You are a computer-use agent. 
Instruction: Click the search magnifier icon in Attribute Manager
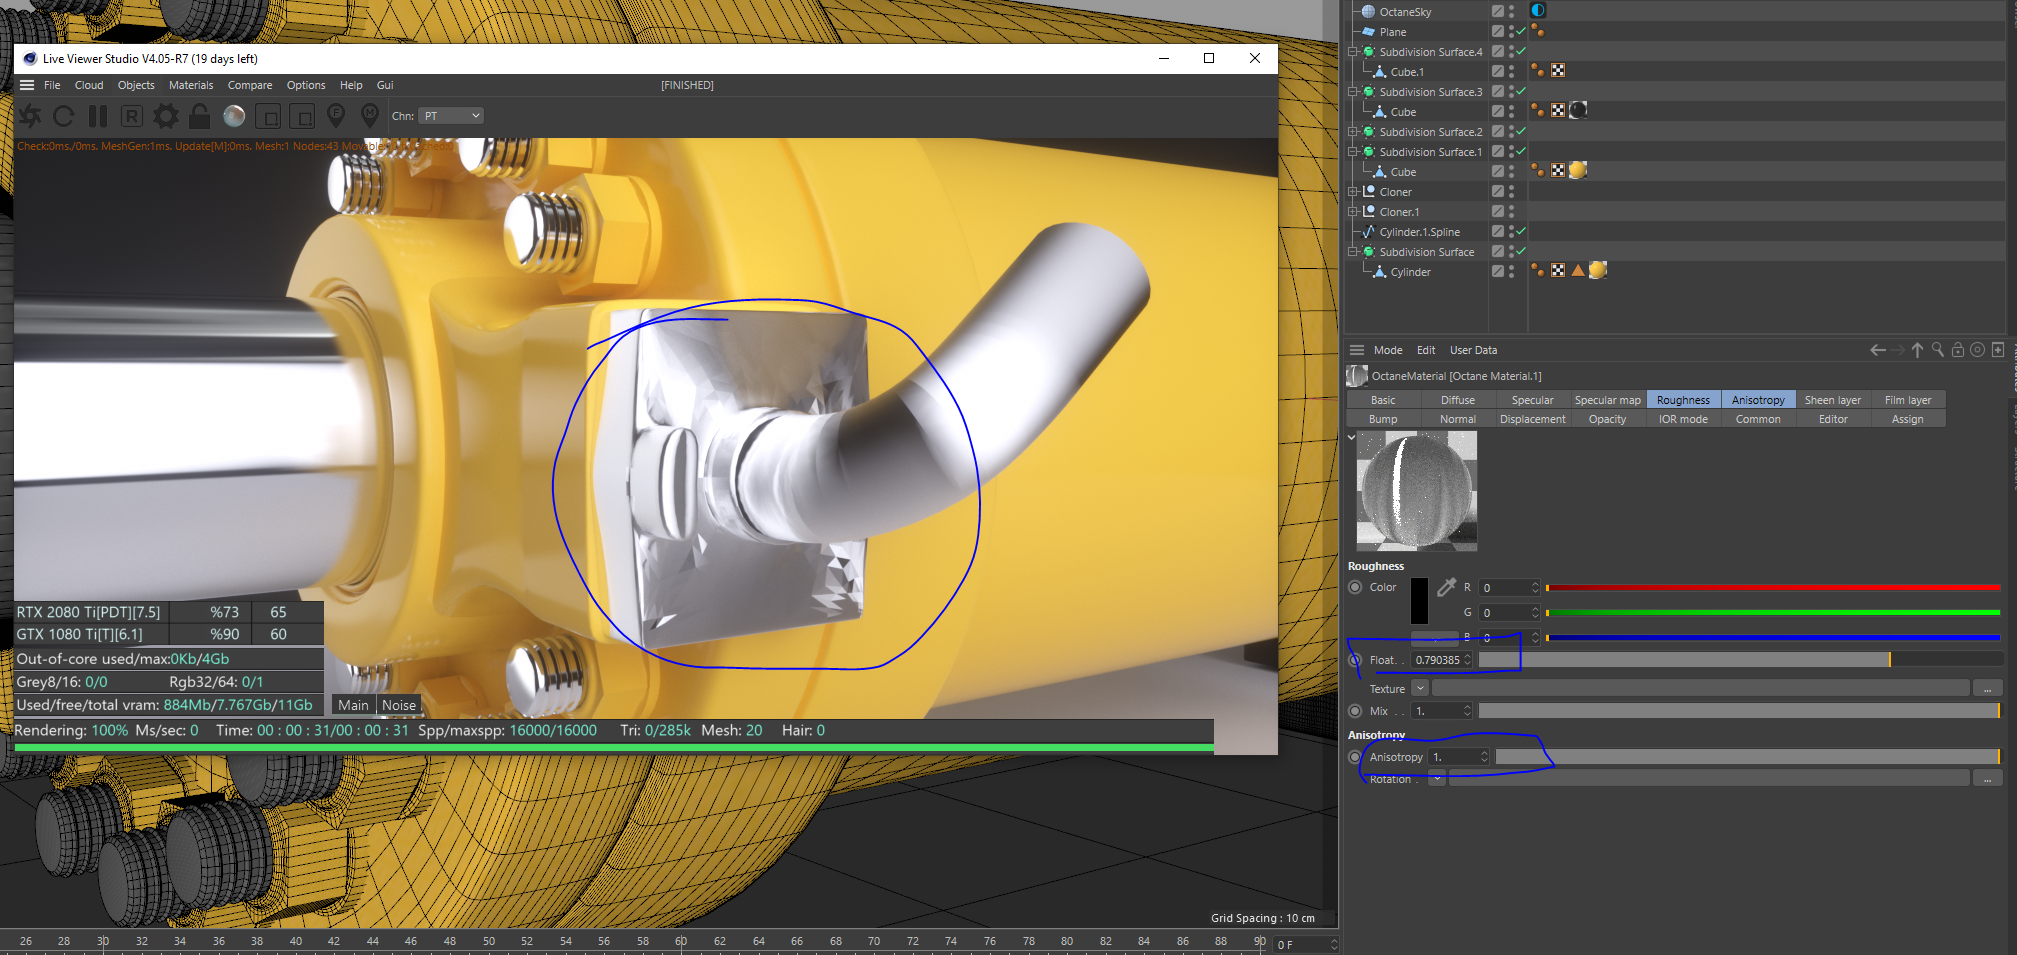pos(1938,350)
